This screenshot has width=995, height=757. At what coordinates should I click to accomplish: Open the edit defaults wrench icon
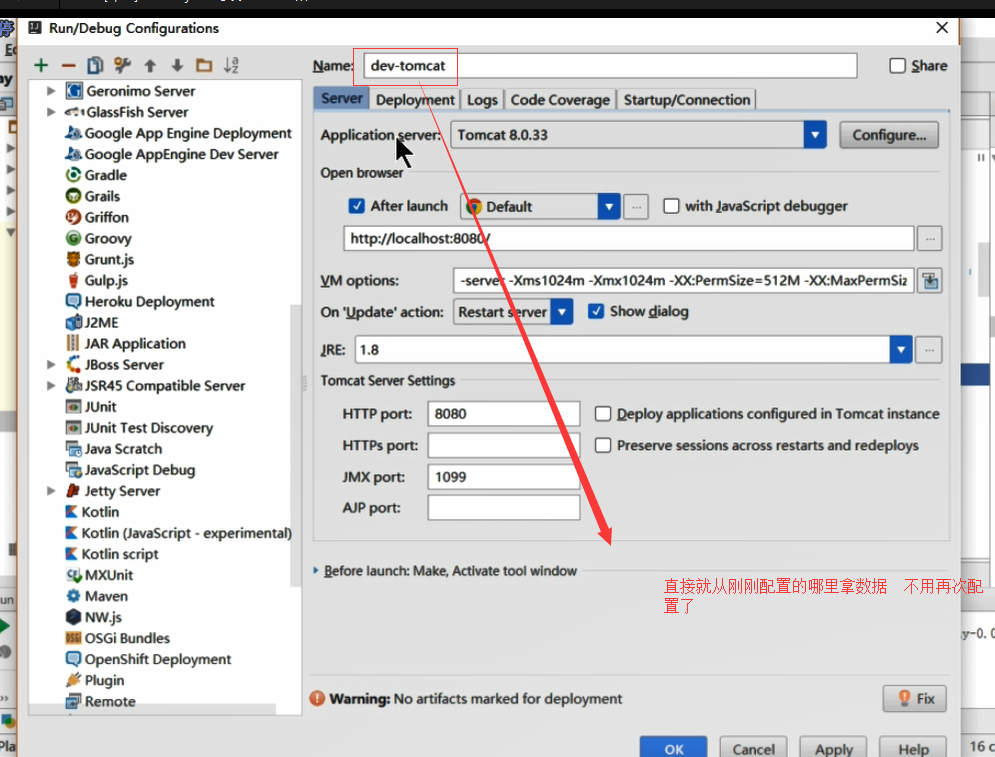coord(122,65)
